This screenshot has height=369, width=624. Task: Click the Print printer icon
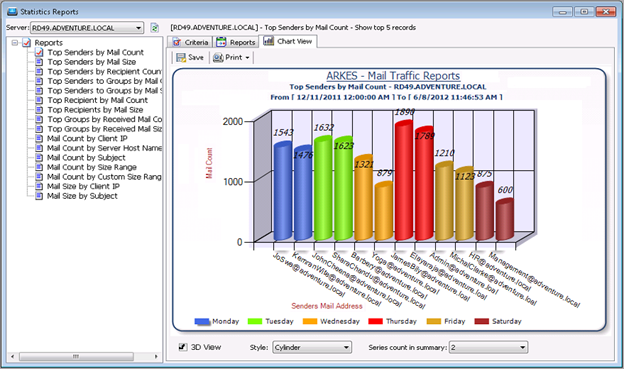(x=218, y=58)
